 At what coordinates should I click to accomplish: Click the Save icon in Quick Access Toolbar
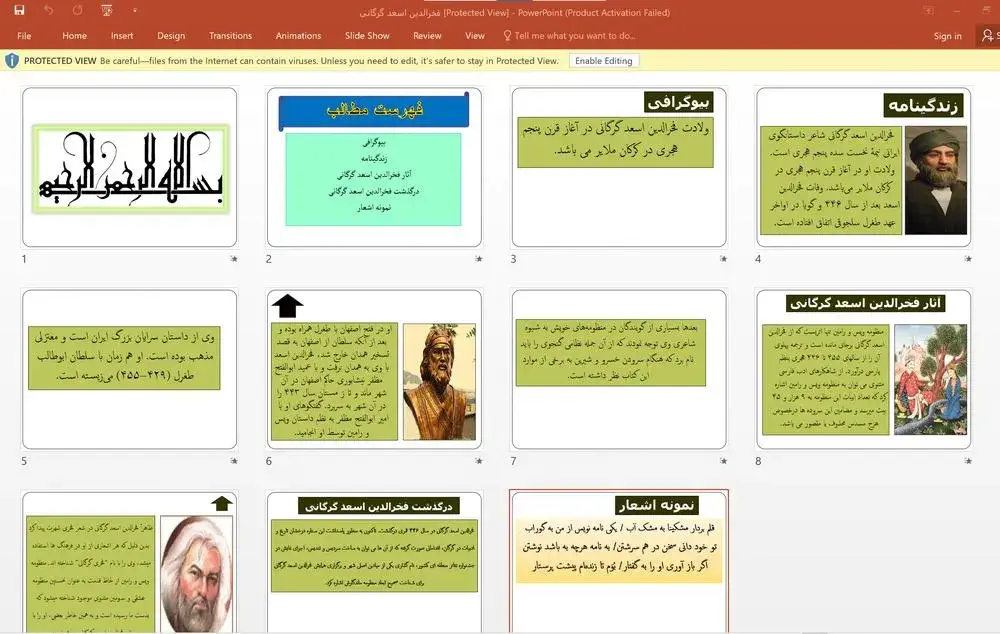pyautogui.click(x=19, y=9)
